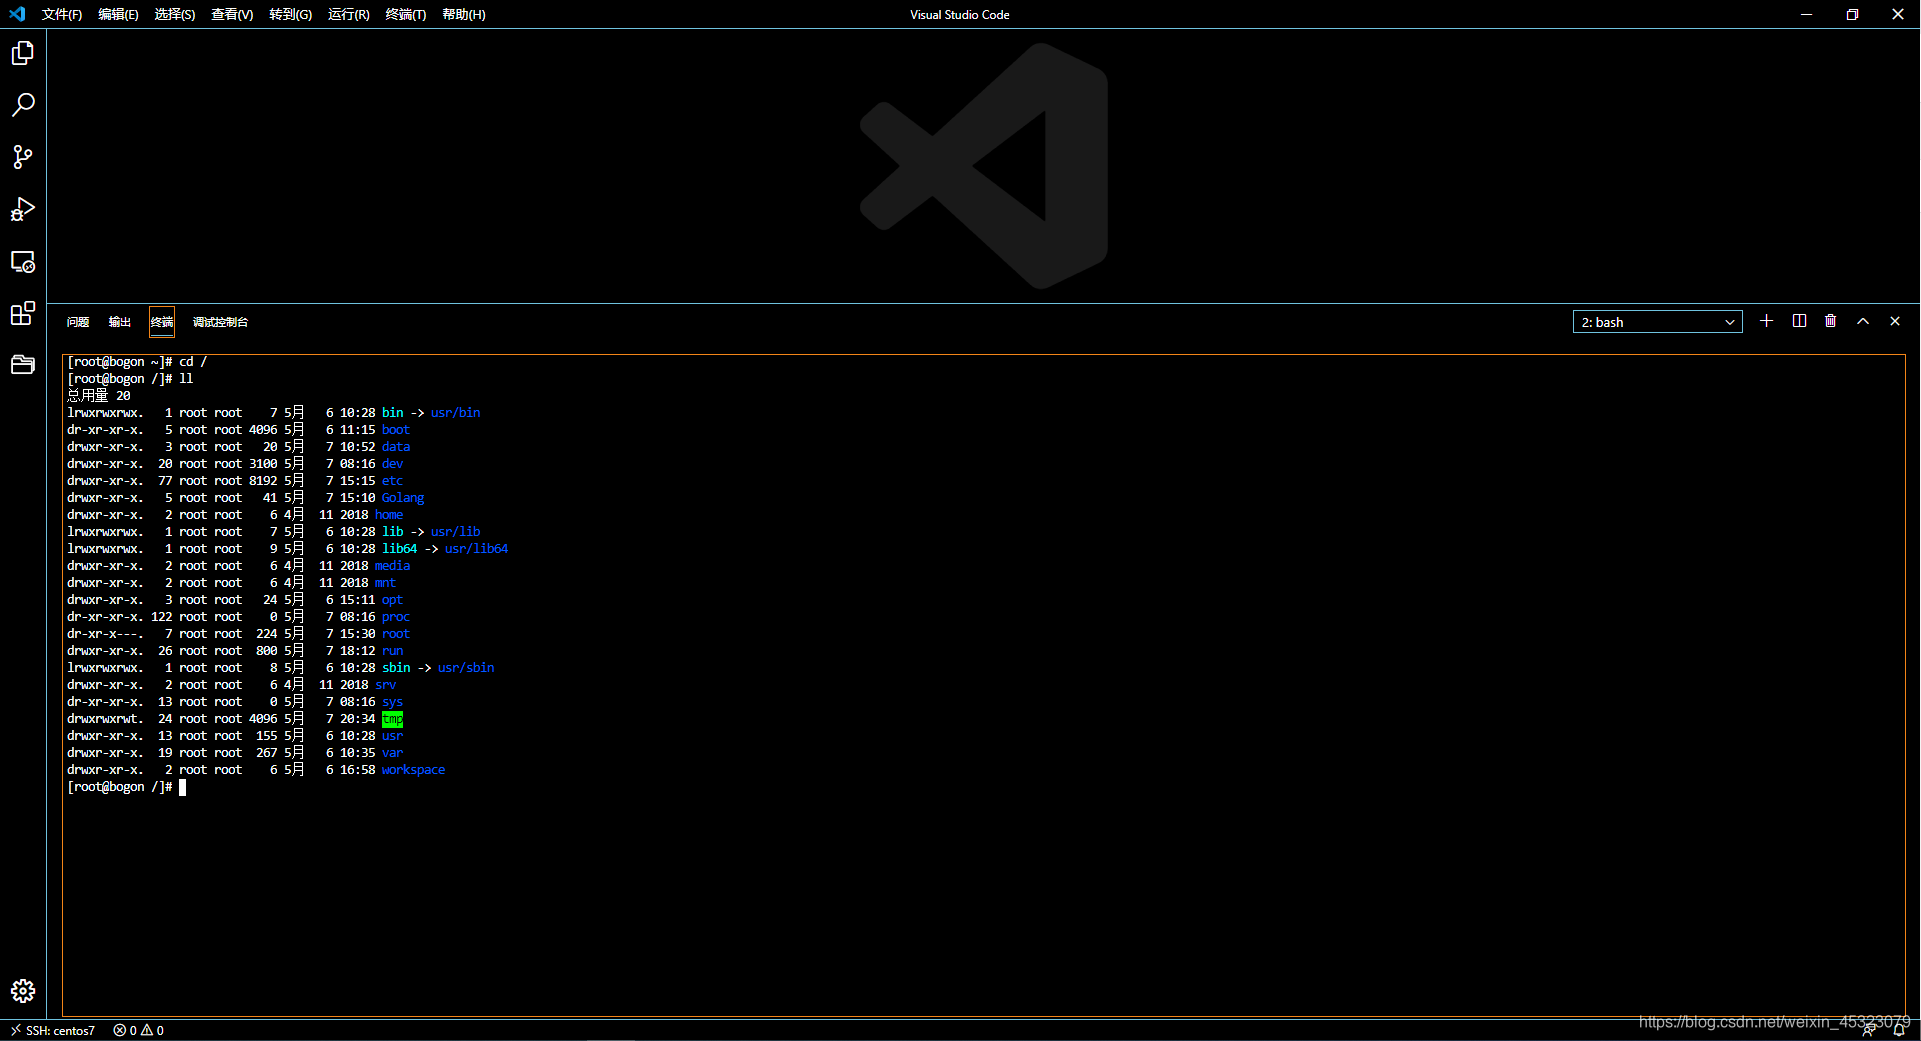Click the highlighted 'tmp' directory entry
Image resolution: width=1921 pixels, height=1041 pixels.
tap(392, 719)
